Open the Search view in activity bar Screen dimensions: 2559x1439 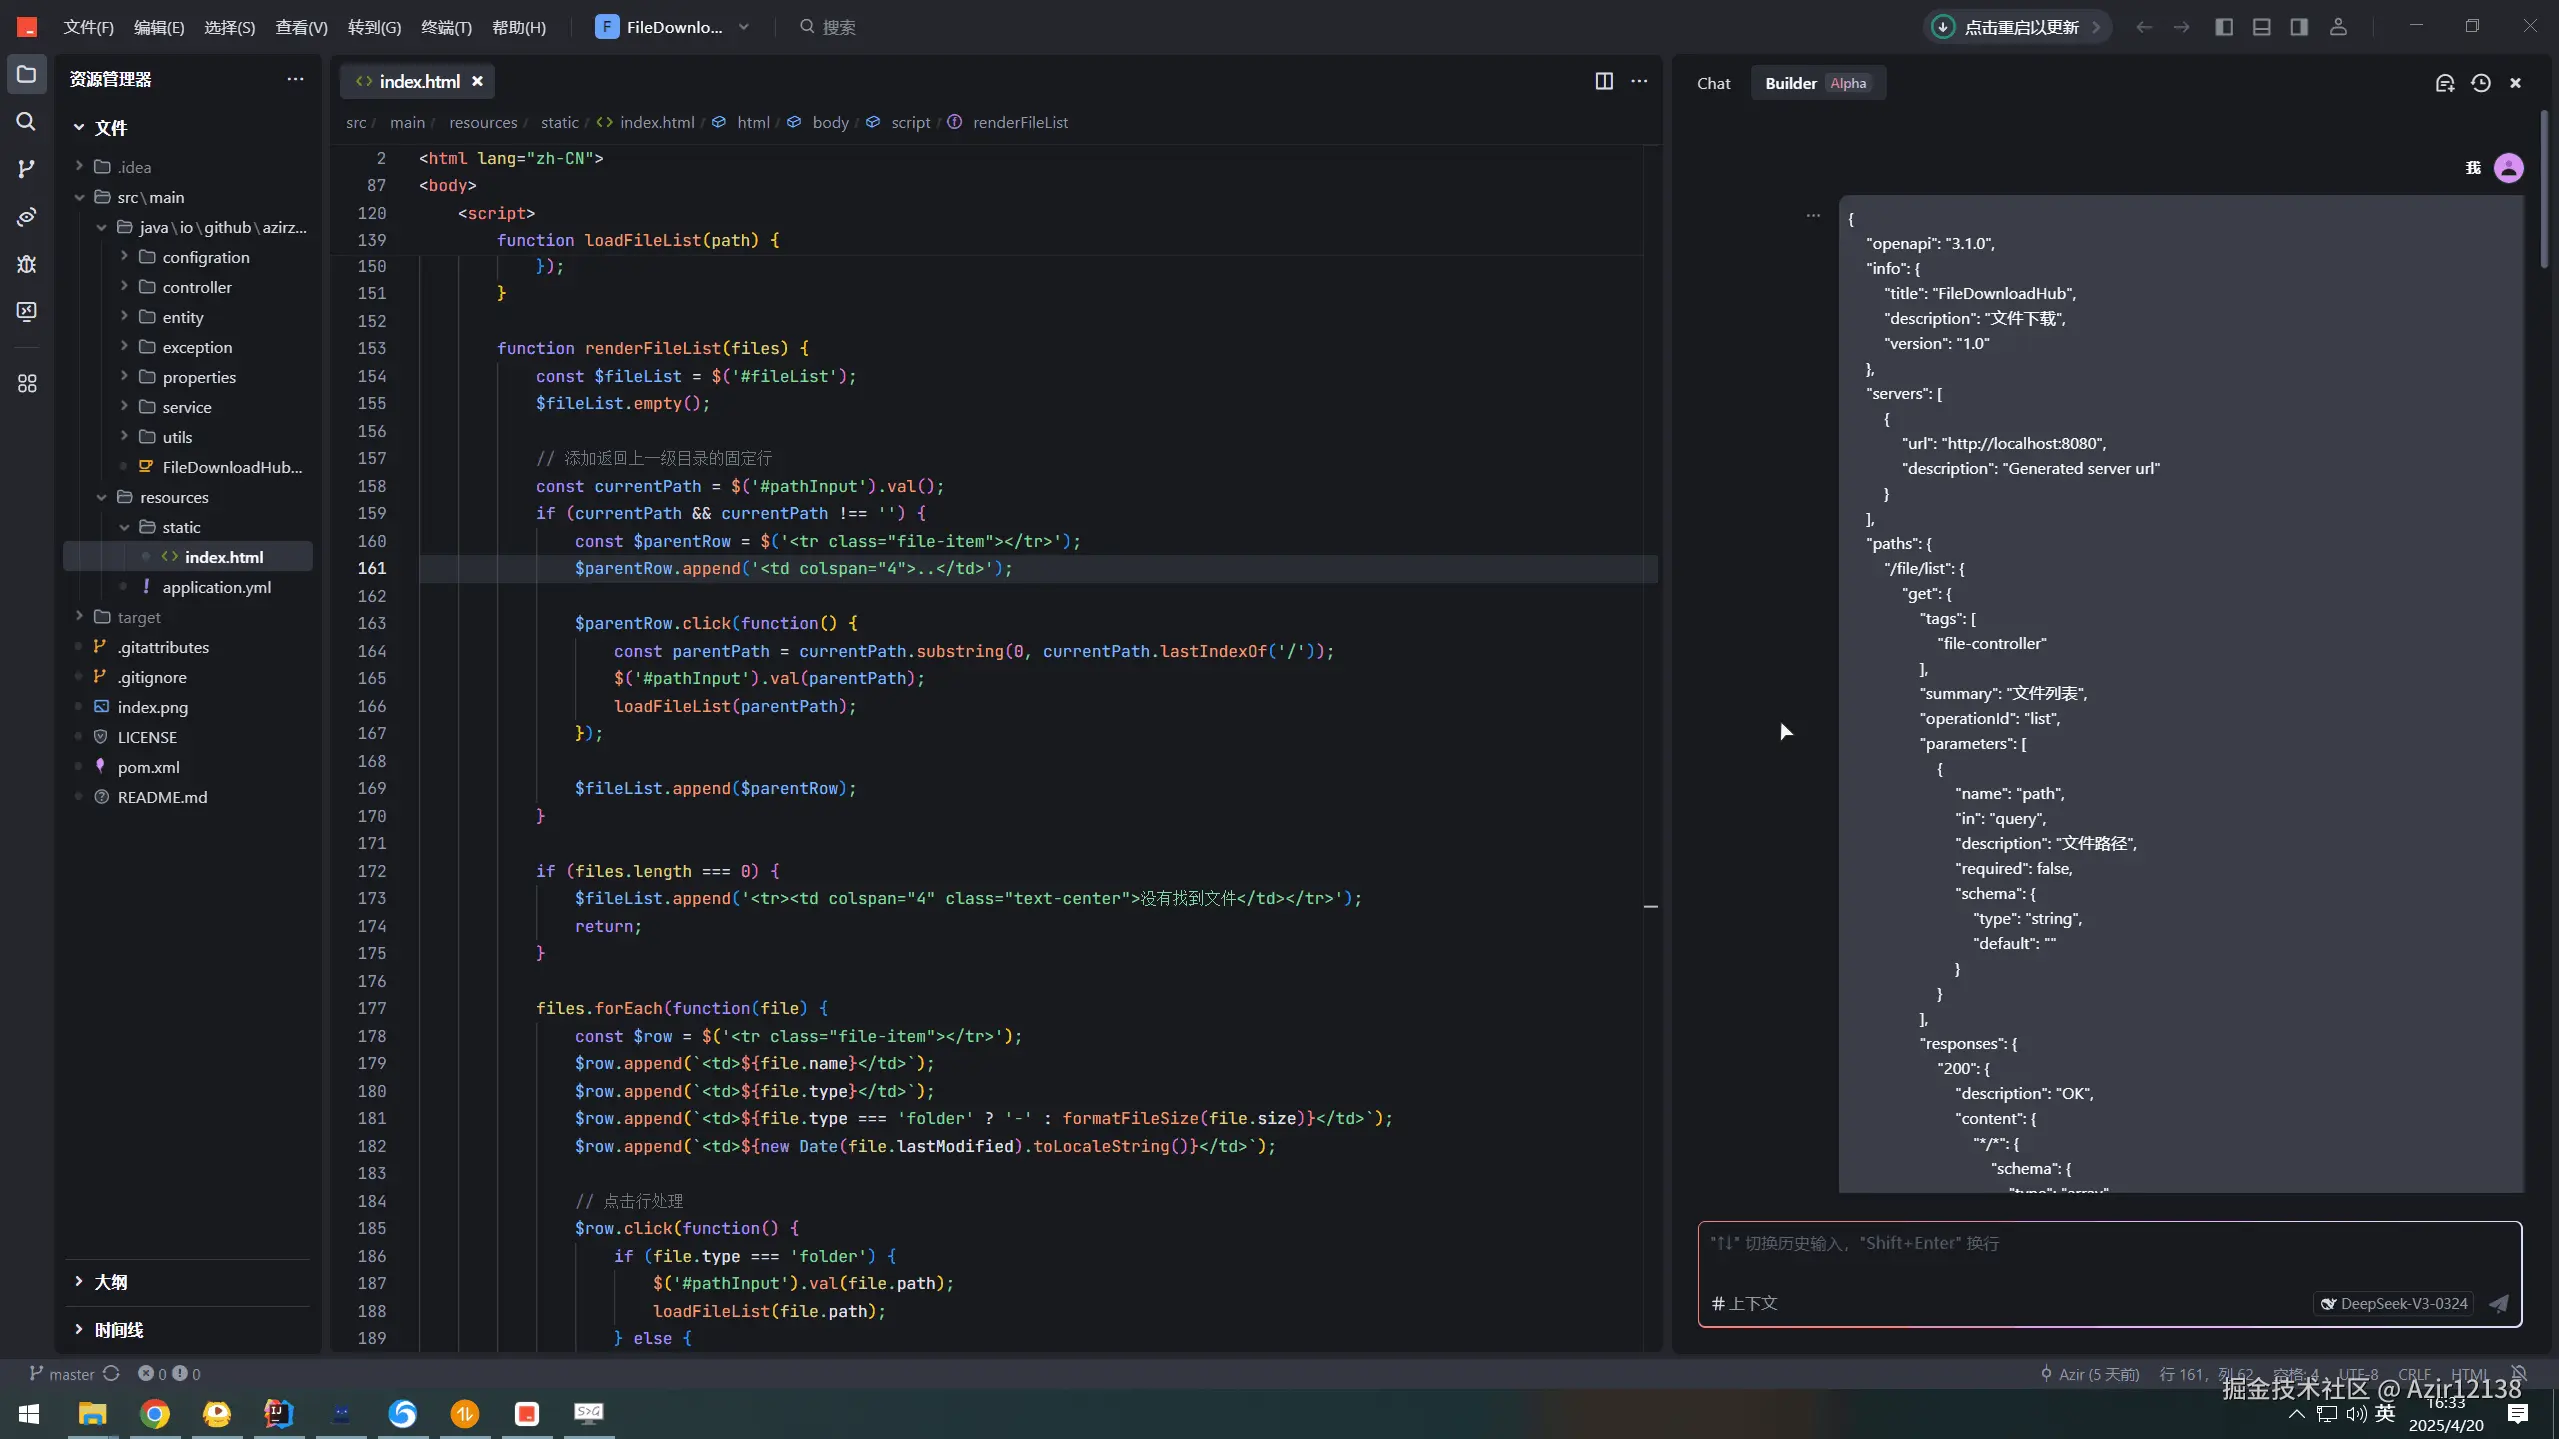point(26,122)
